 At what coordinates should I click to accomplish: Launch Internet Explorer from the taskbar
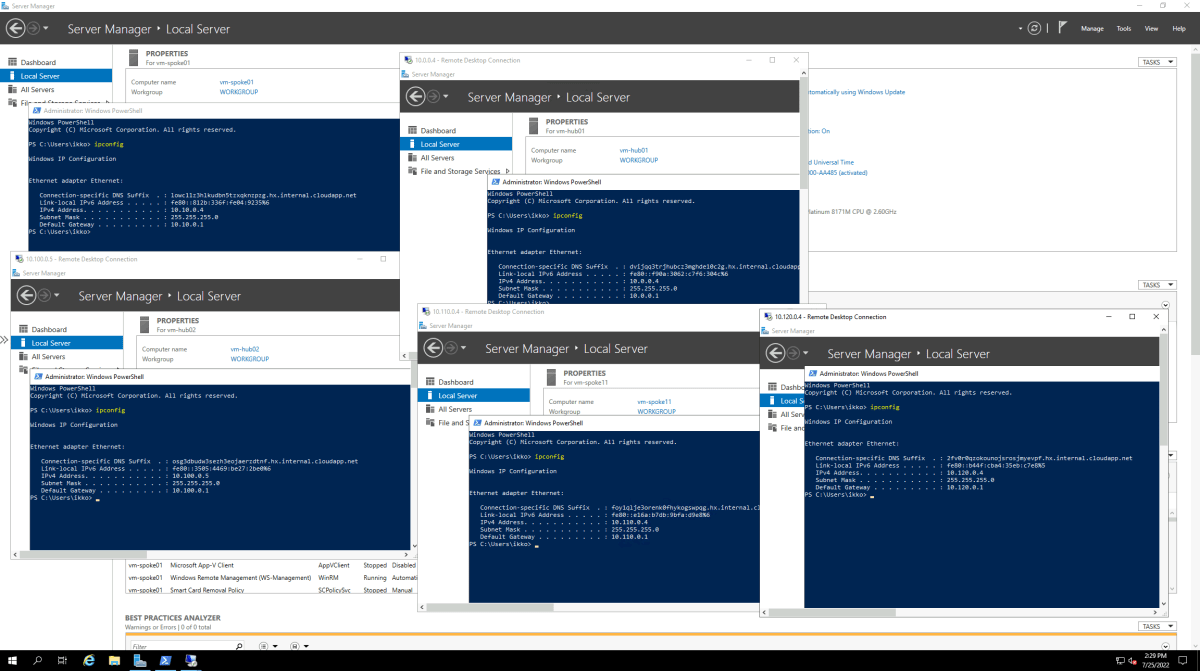pyautogui.click(x=87, y=660)
